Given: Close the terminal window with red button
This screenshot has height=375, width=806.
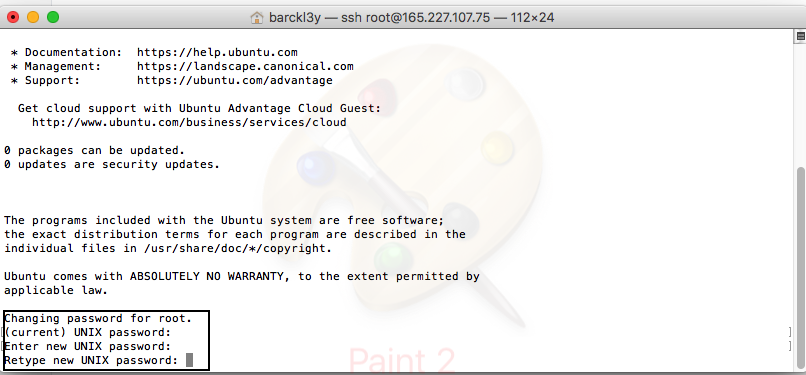Looking at the screenshot, I should click(13, 17).
